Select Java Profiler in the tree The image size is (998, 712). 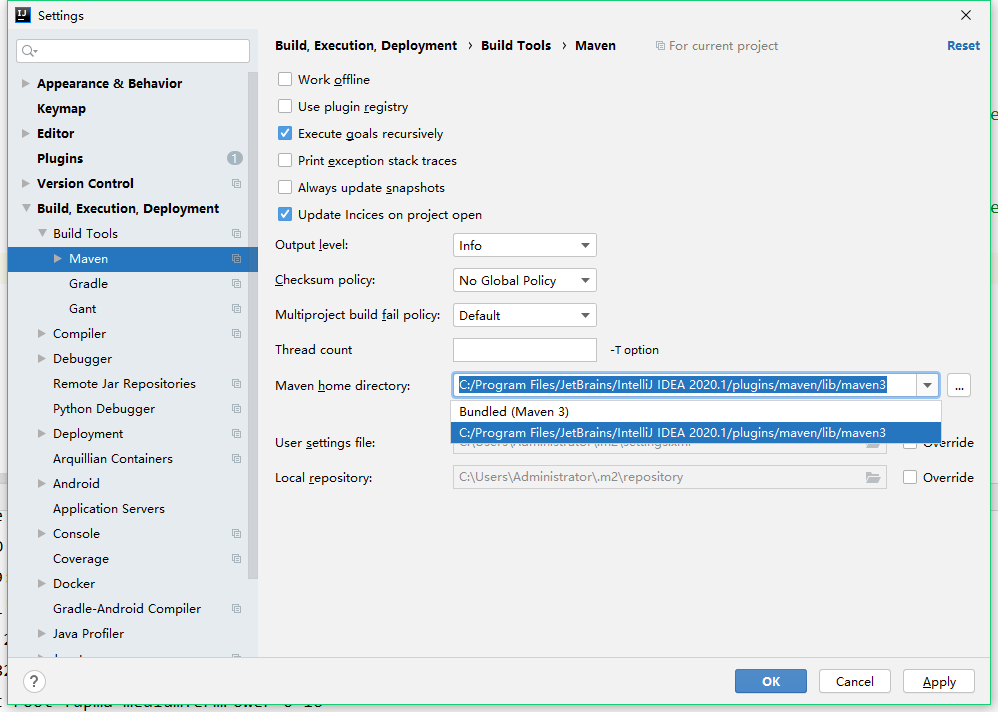(88, 634)
